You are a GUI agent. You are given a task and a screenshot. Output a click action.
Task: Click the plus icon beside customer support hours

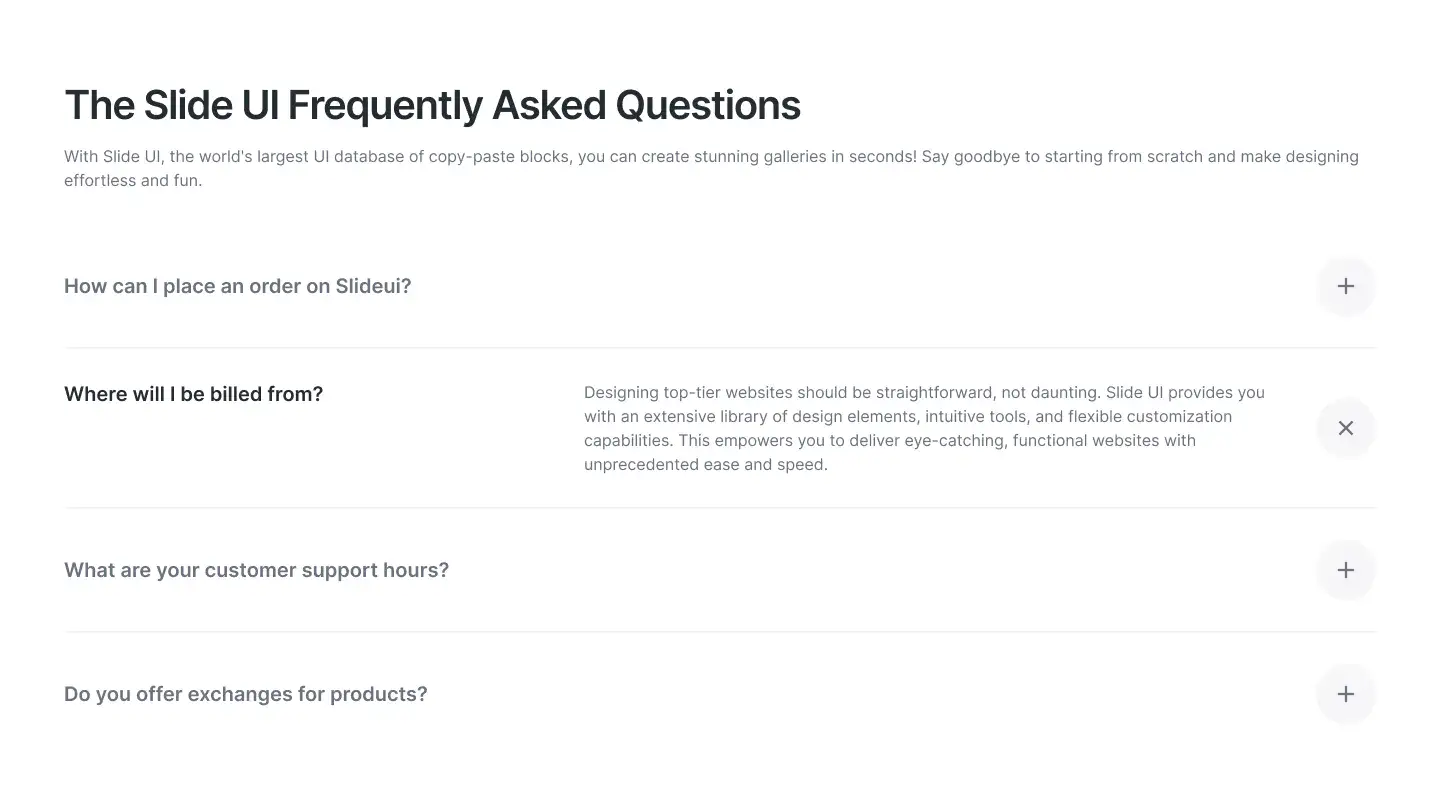(x=1345, y=570)
